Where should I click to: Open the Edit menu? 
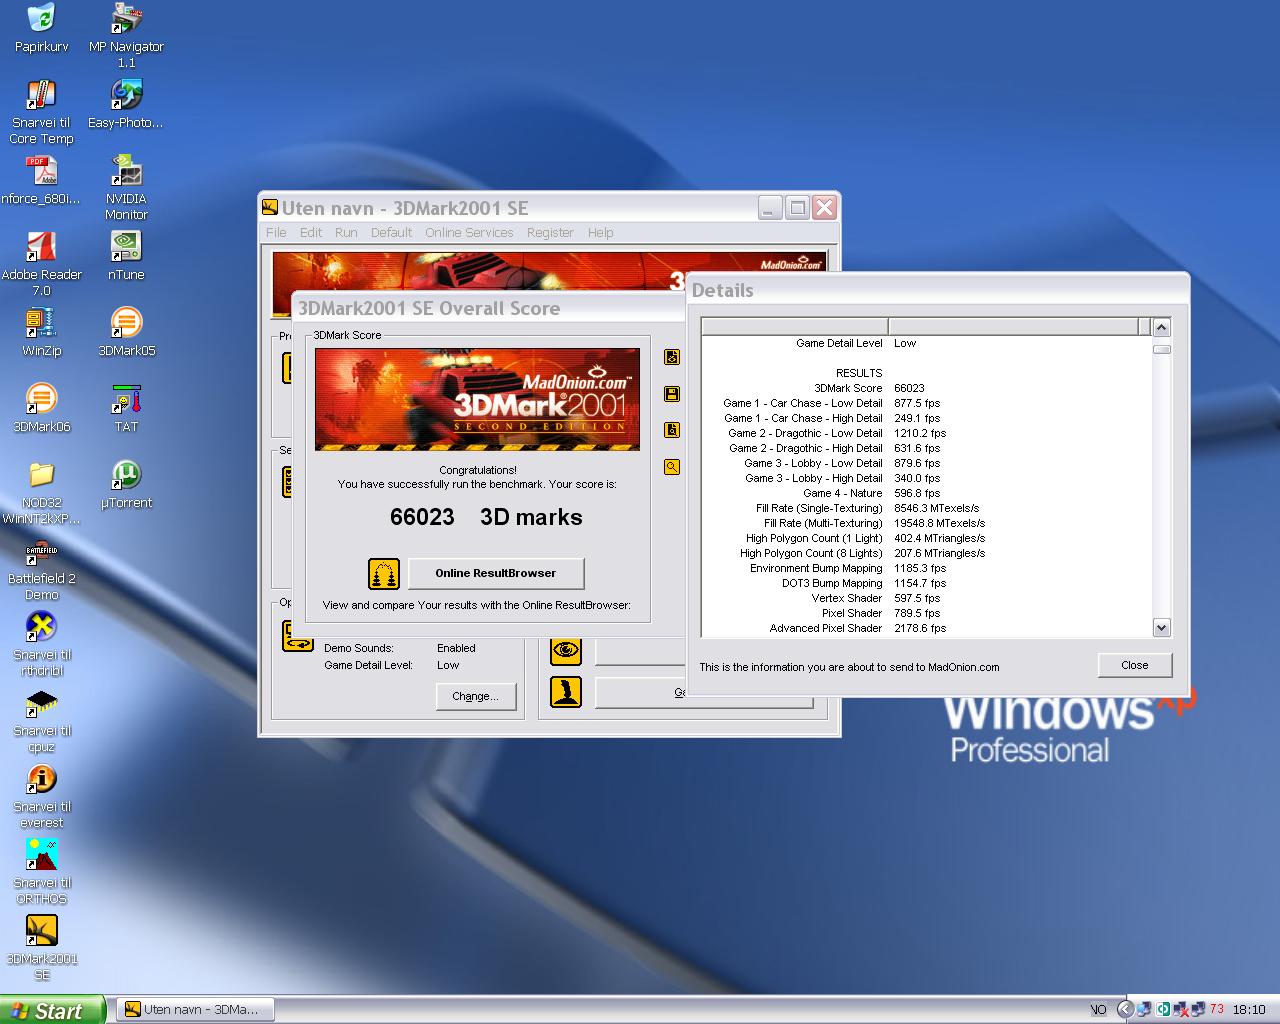pos(311,232)
